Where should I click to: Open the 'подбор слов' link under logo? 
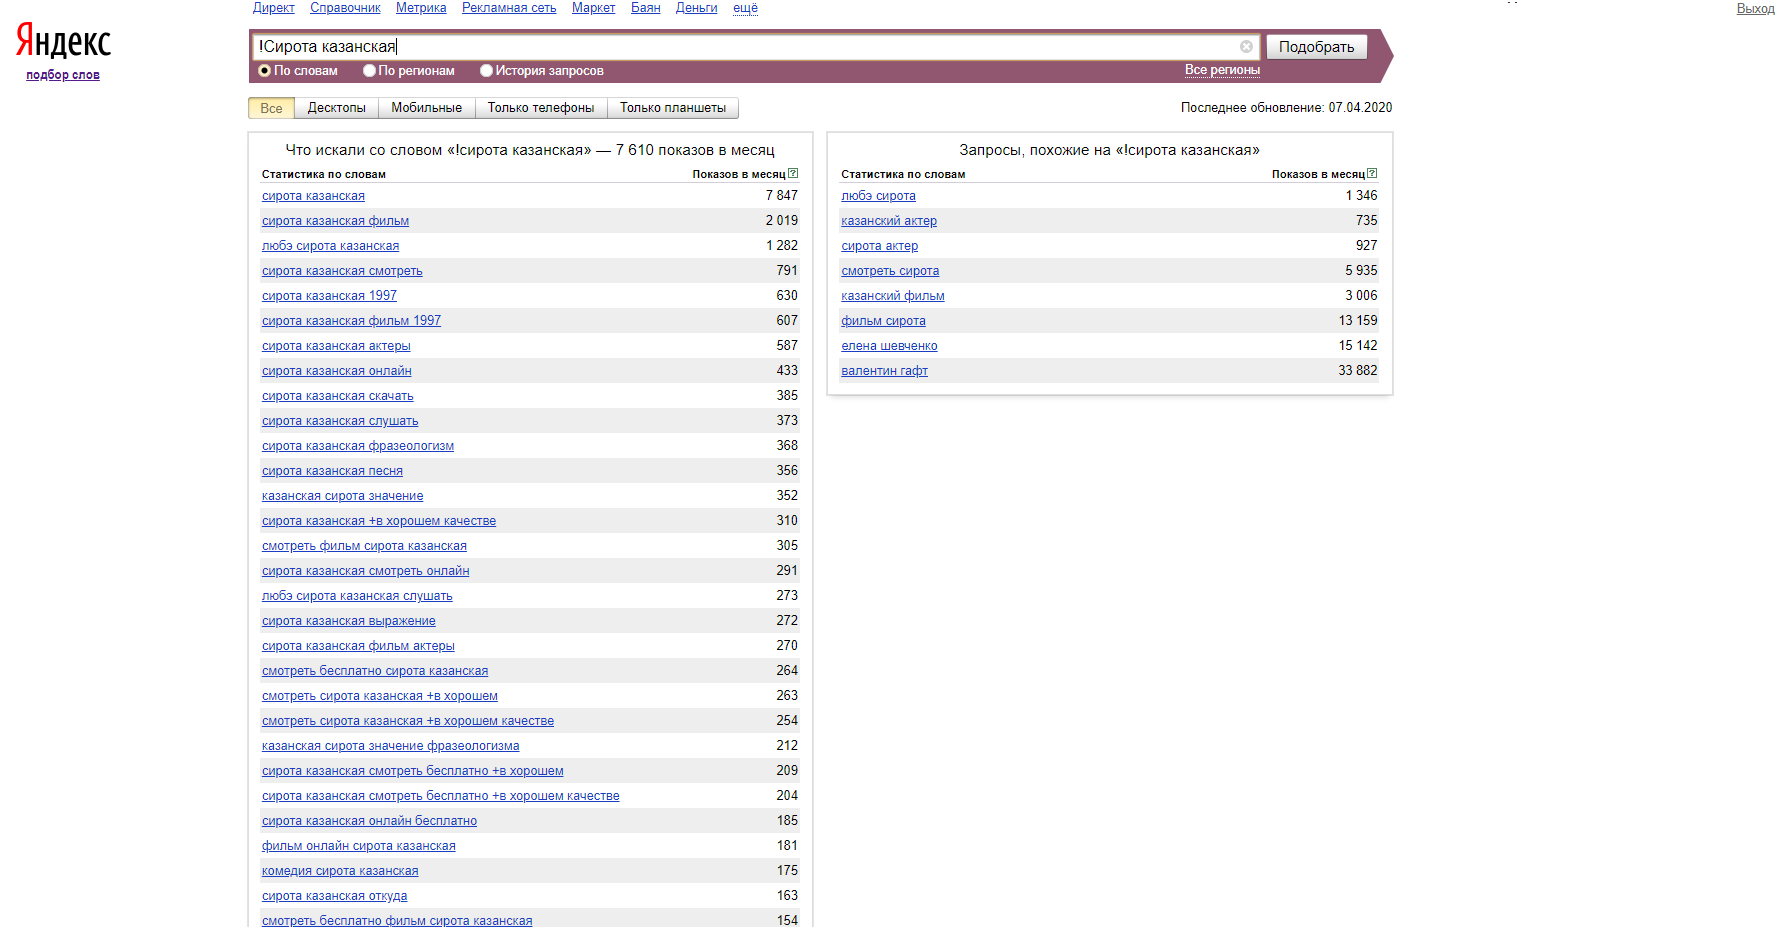(63, 75)
